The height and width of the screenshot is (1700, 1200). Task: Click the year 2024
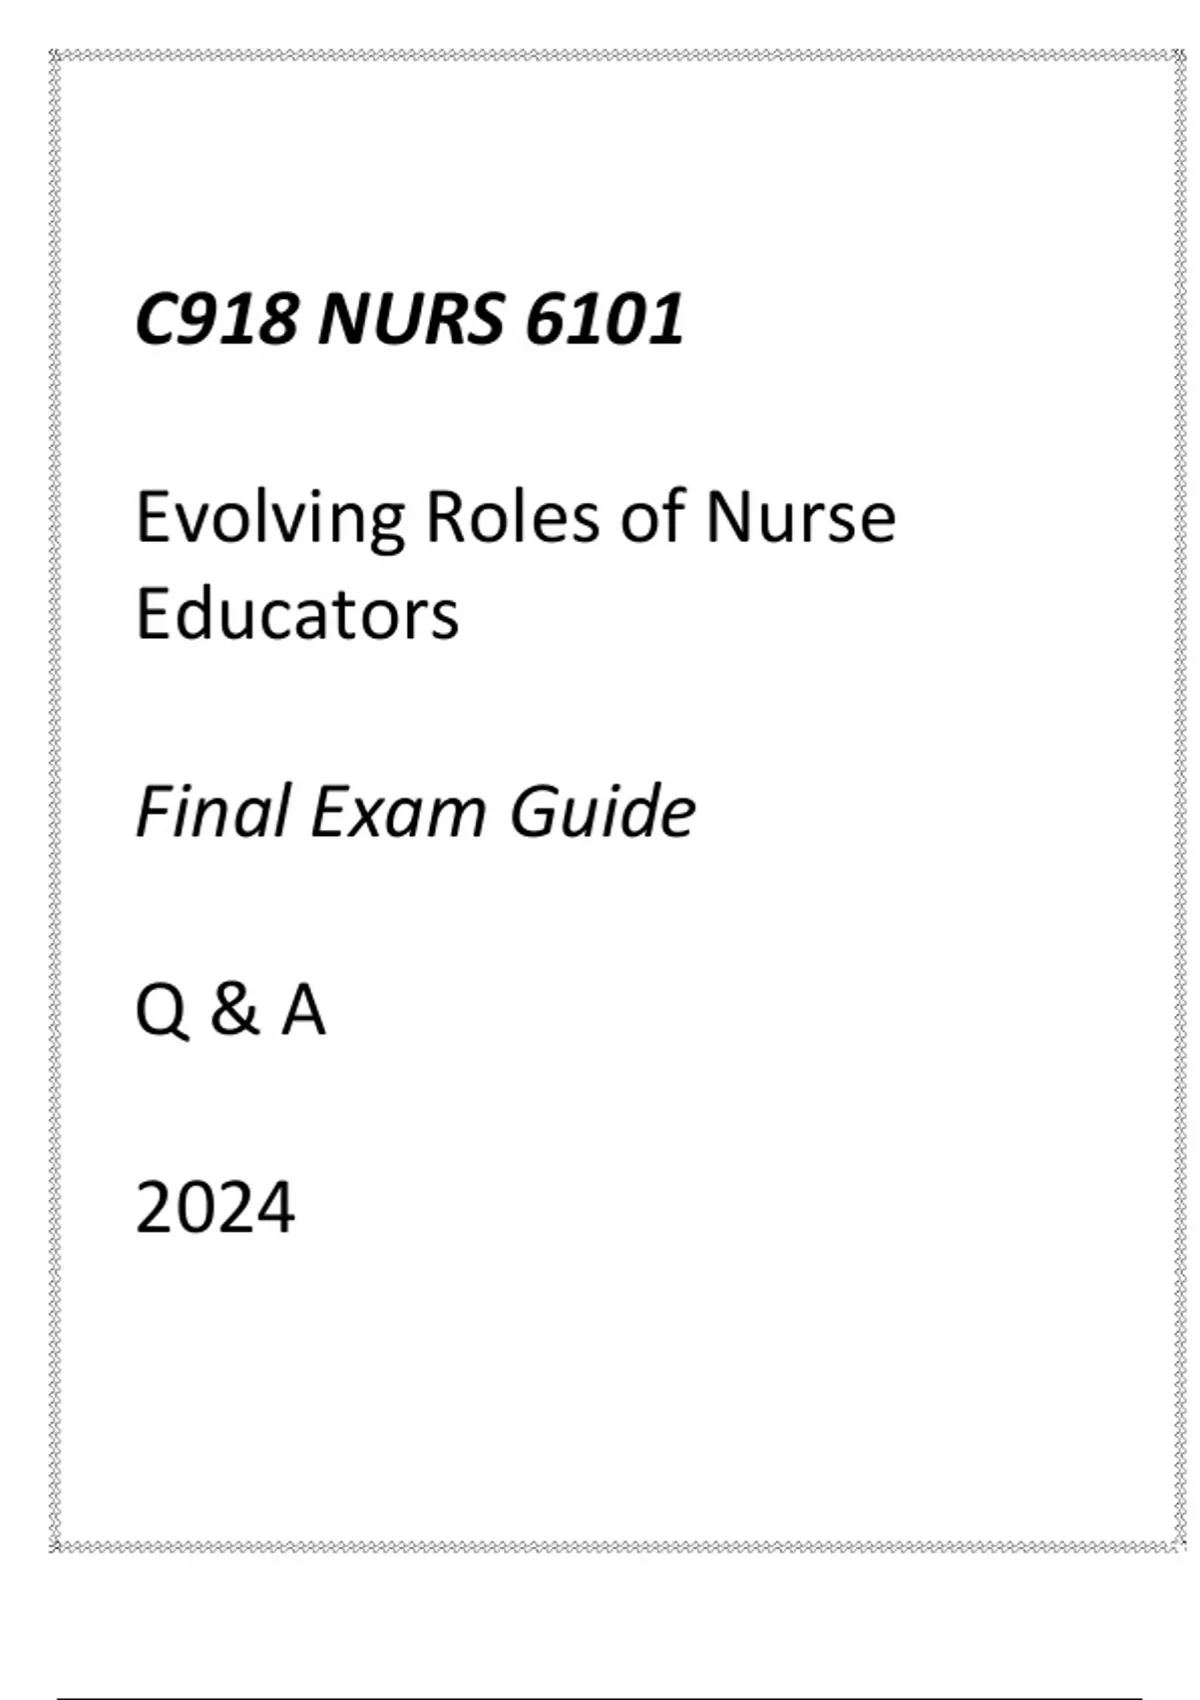pyautogui.click(x=215, y=1208)
